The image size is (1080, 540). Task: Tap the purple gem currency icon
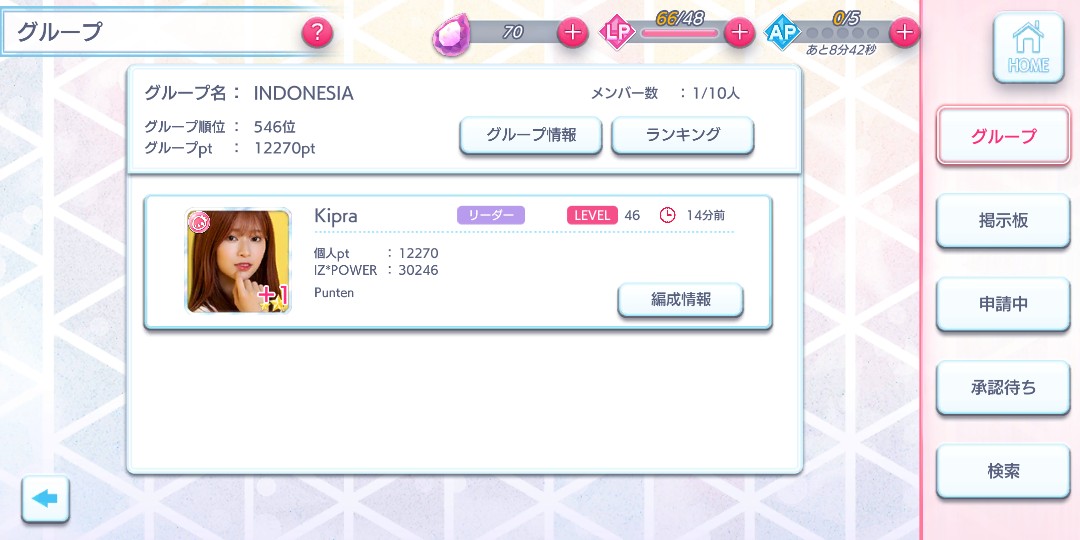click(x=452, y=34)
